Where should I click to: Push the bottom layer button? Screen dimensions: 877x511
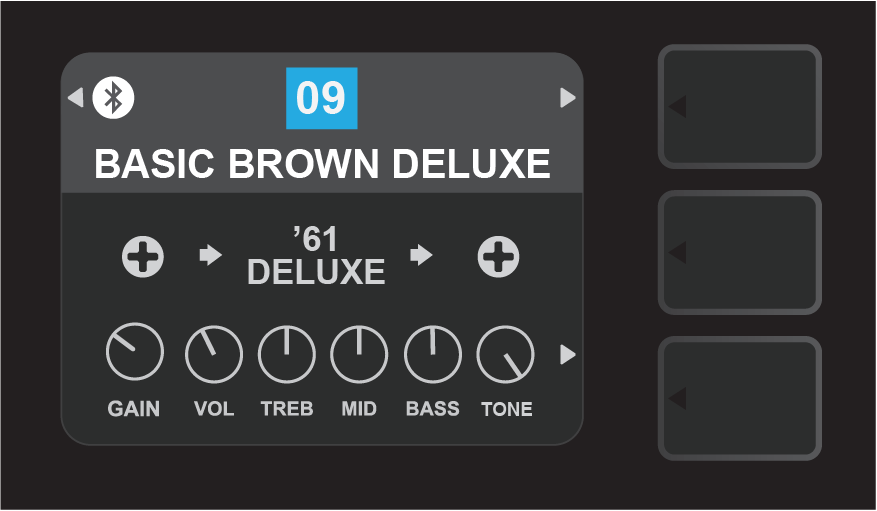click(x=740, y=398)
